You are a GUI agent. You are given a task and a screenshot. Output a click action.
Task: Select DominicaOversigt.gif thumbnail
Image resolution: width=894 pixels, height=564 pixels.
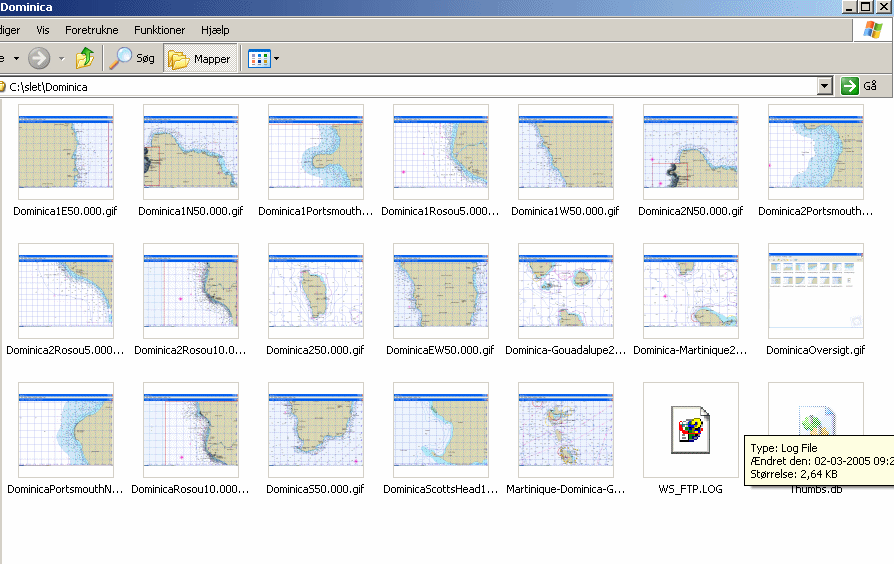click(x=816, y=291)
